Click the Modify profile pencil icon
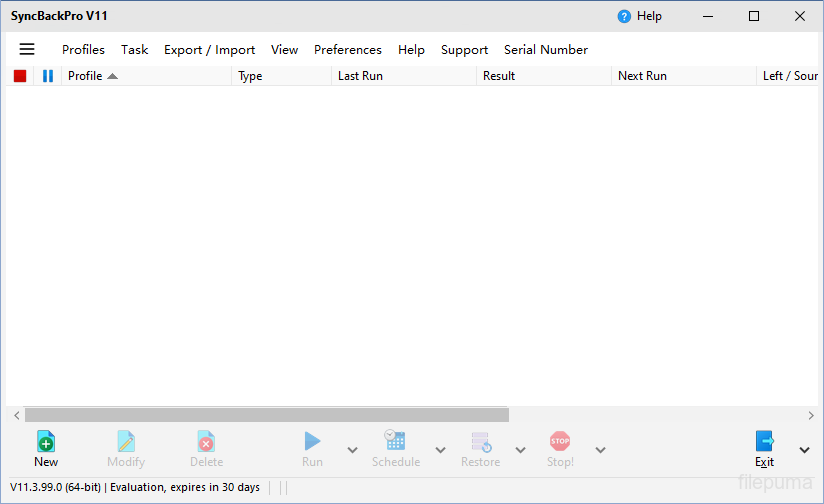The image size is (824, 504). [126, 441]
